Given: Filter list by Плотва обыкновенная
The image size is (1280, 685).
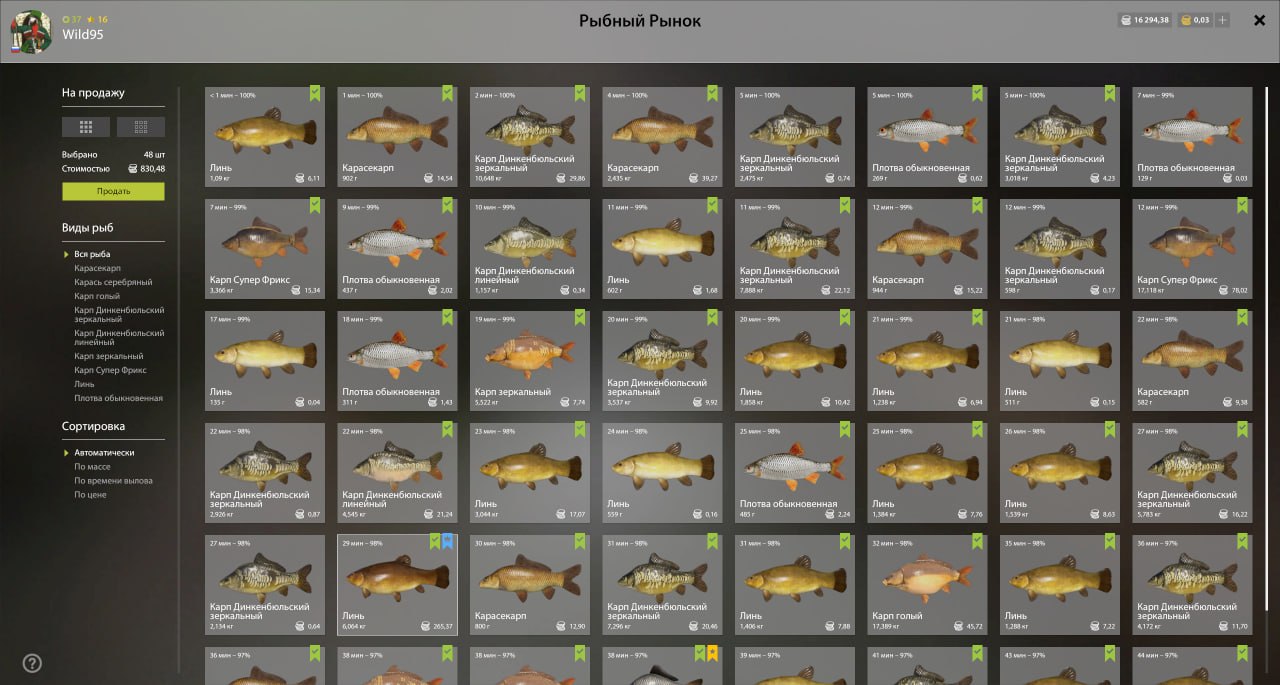Looking at the screenshot, I should tap(118, 398).
